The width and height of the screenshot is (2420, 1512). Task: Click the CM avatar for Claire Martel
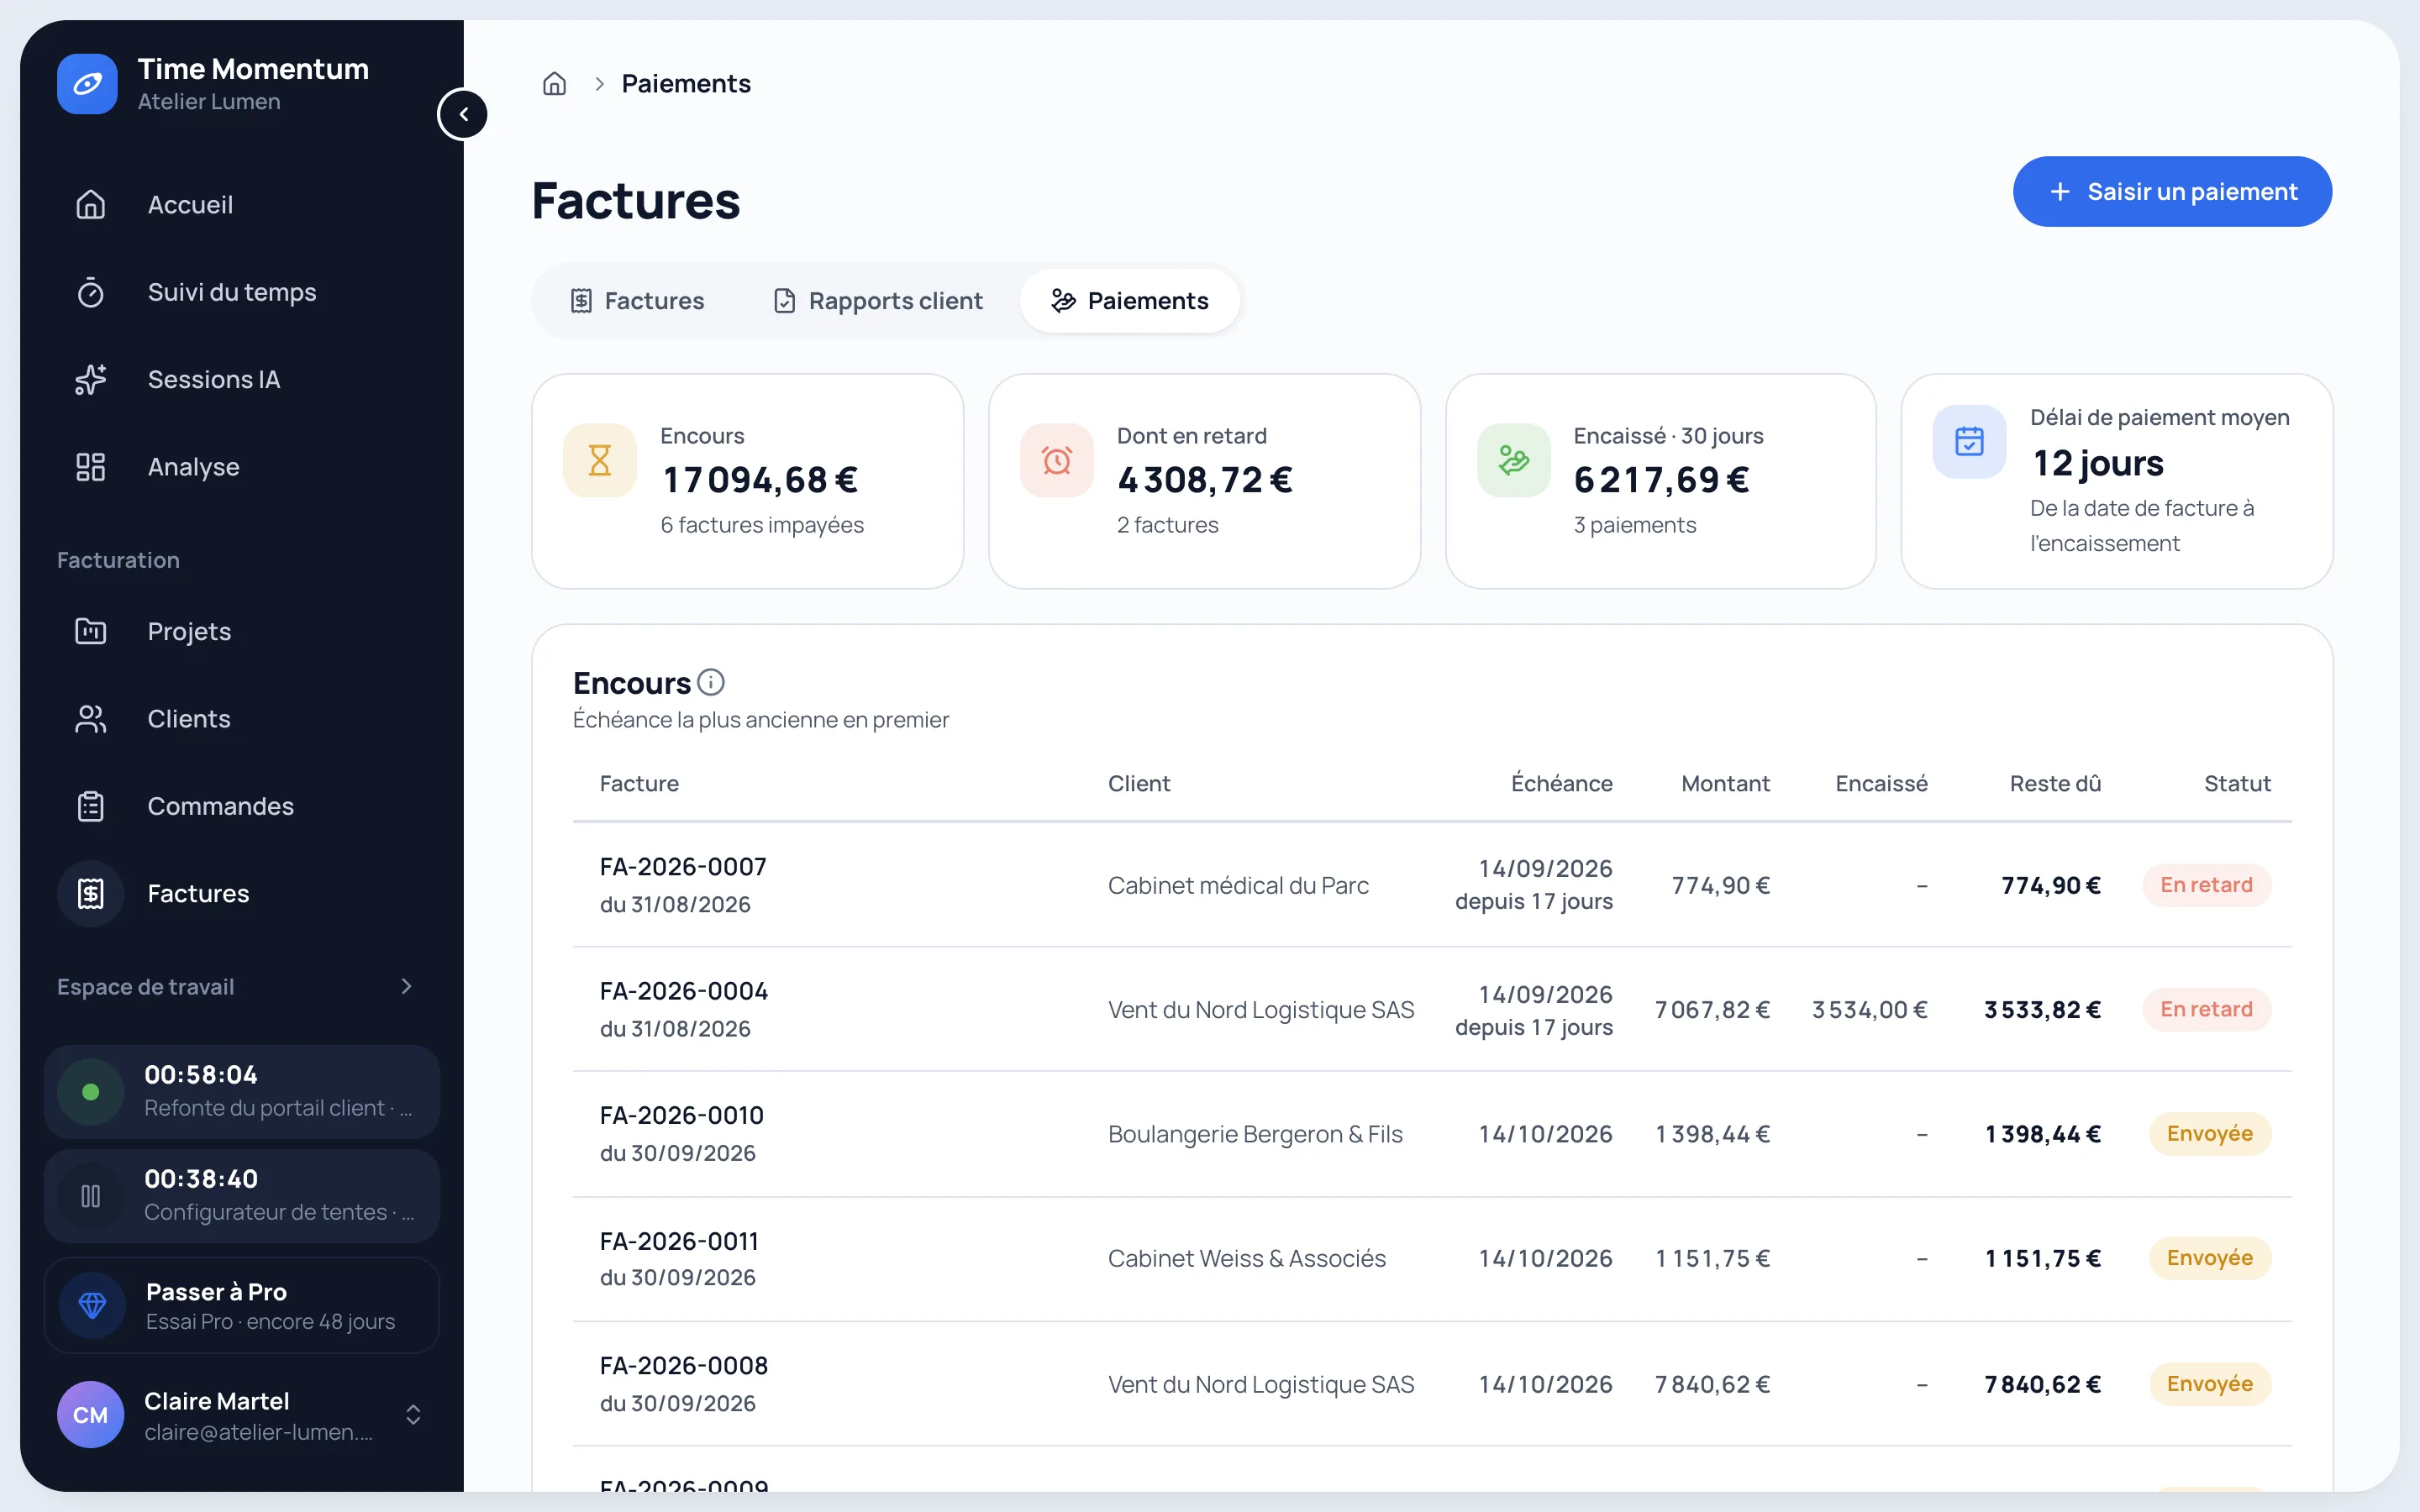(90, 1415)
